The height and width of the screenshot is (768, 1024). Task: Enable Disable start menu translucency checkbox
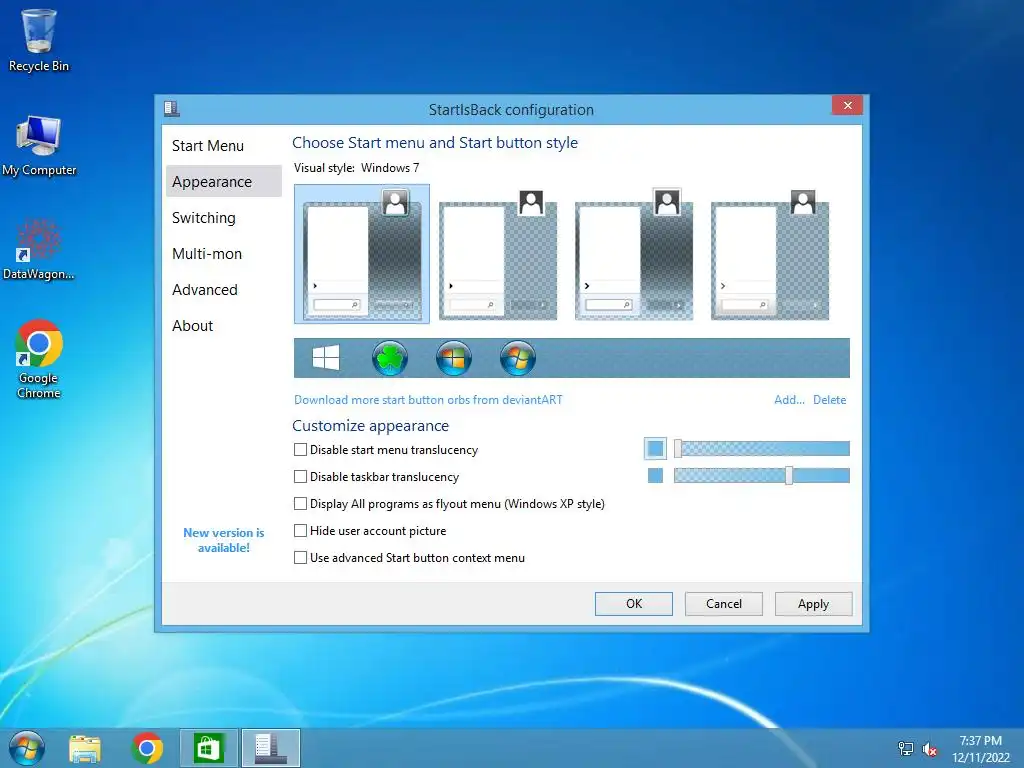[300, 449]
